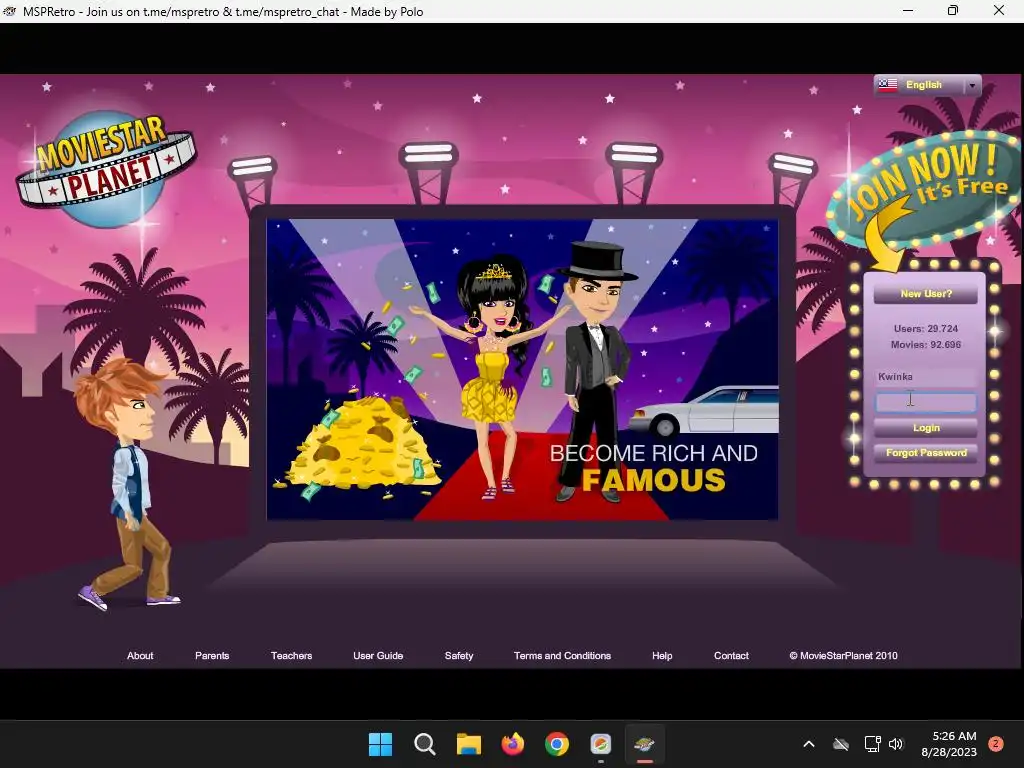Click the MSPRetro title bar app icon
The height and width of the screenshot is (768, 1024).
[x=10, y=11]
